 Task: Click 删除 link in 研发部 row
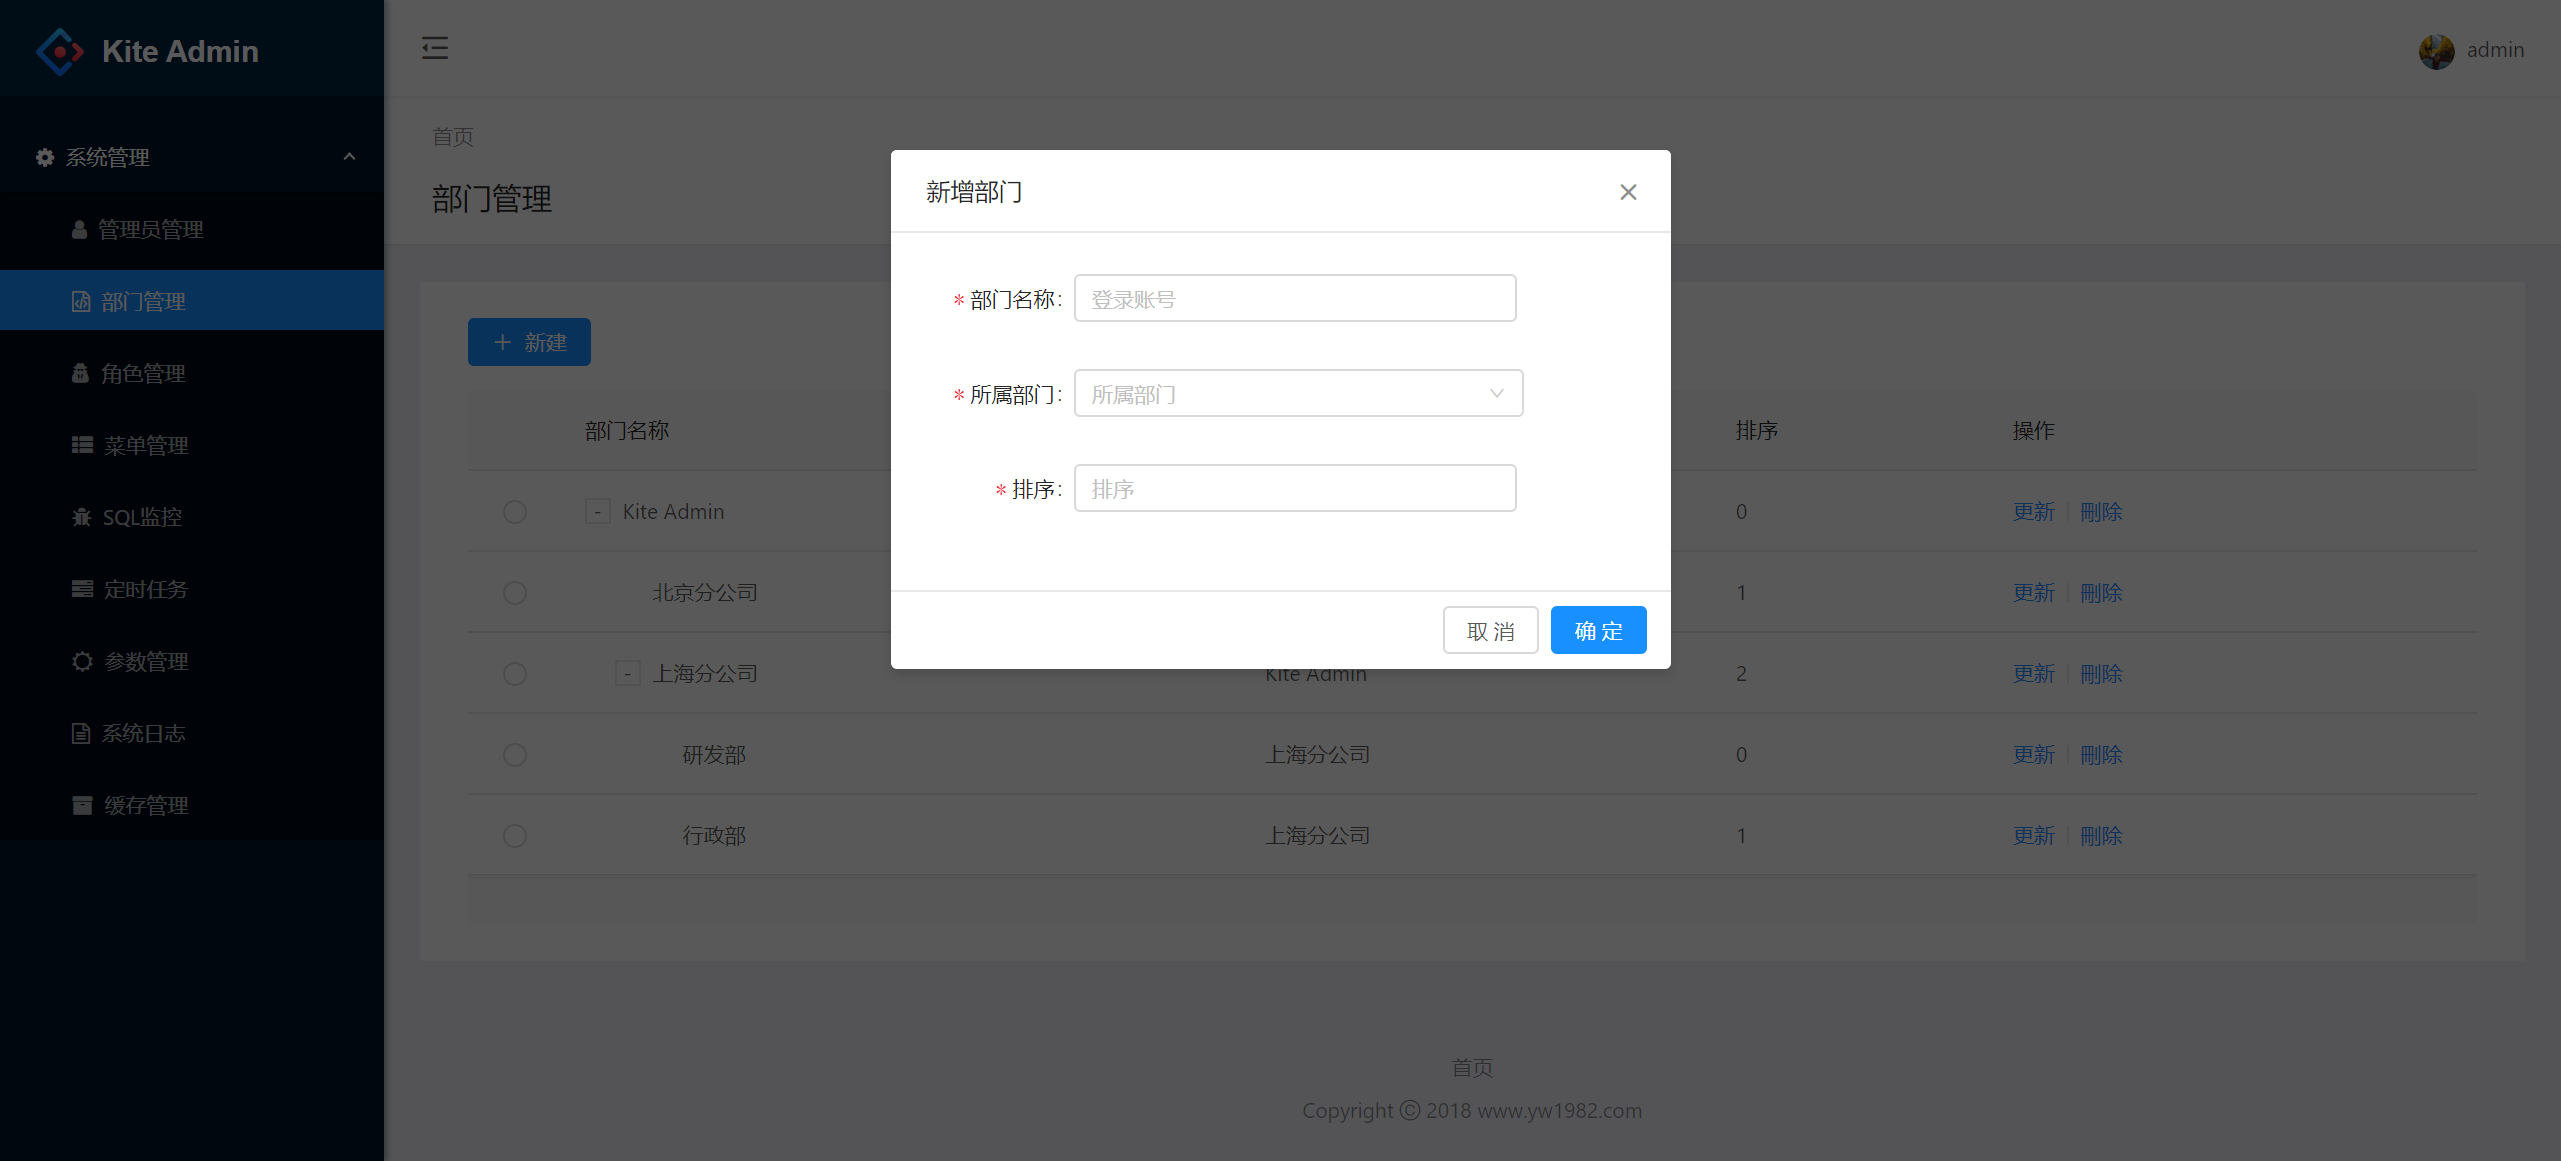[x=2101, y=755]
